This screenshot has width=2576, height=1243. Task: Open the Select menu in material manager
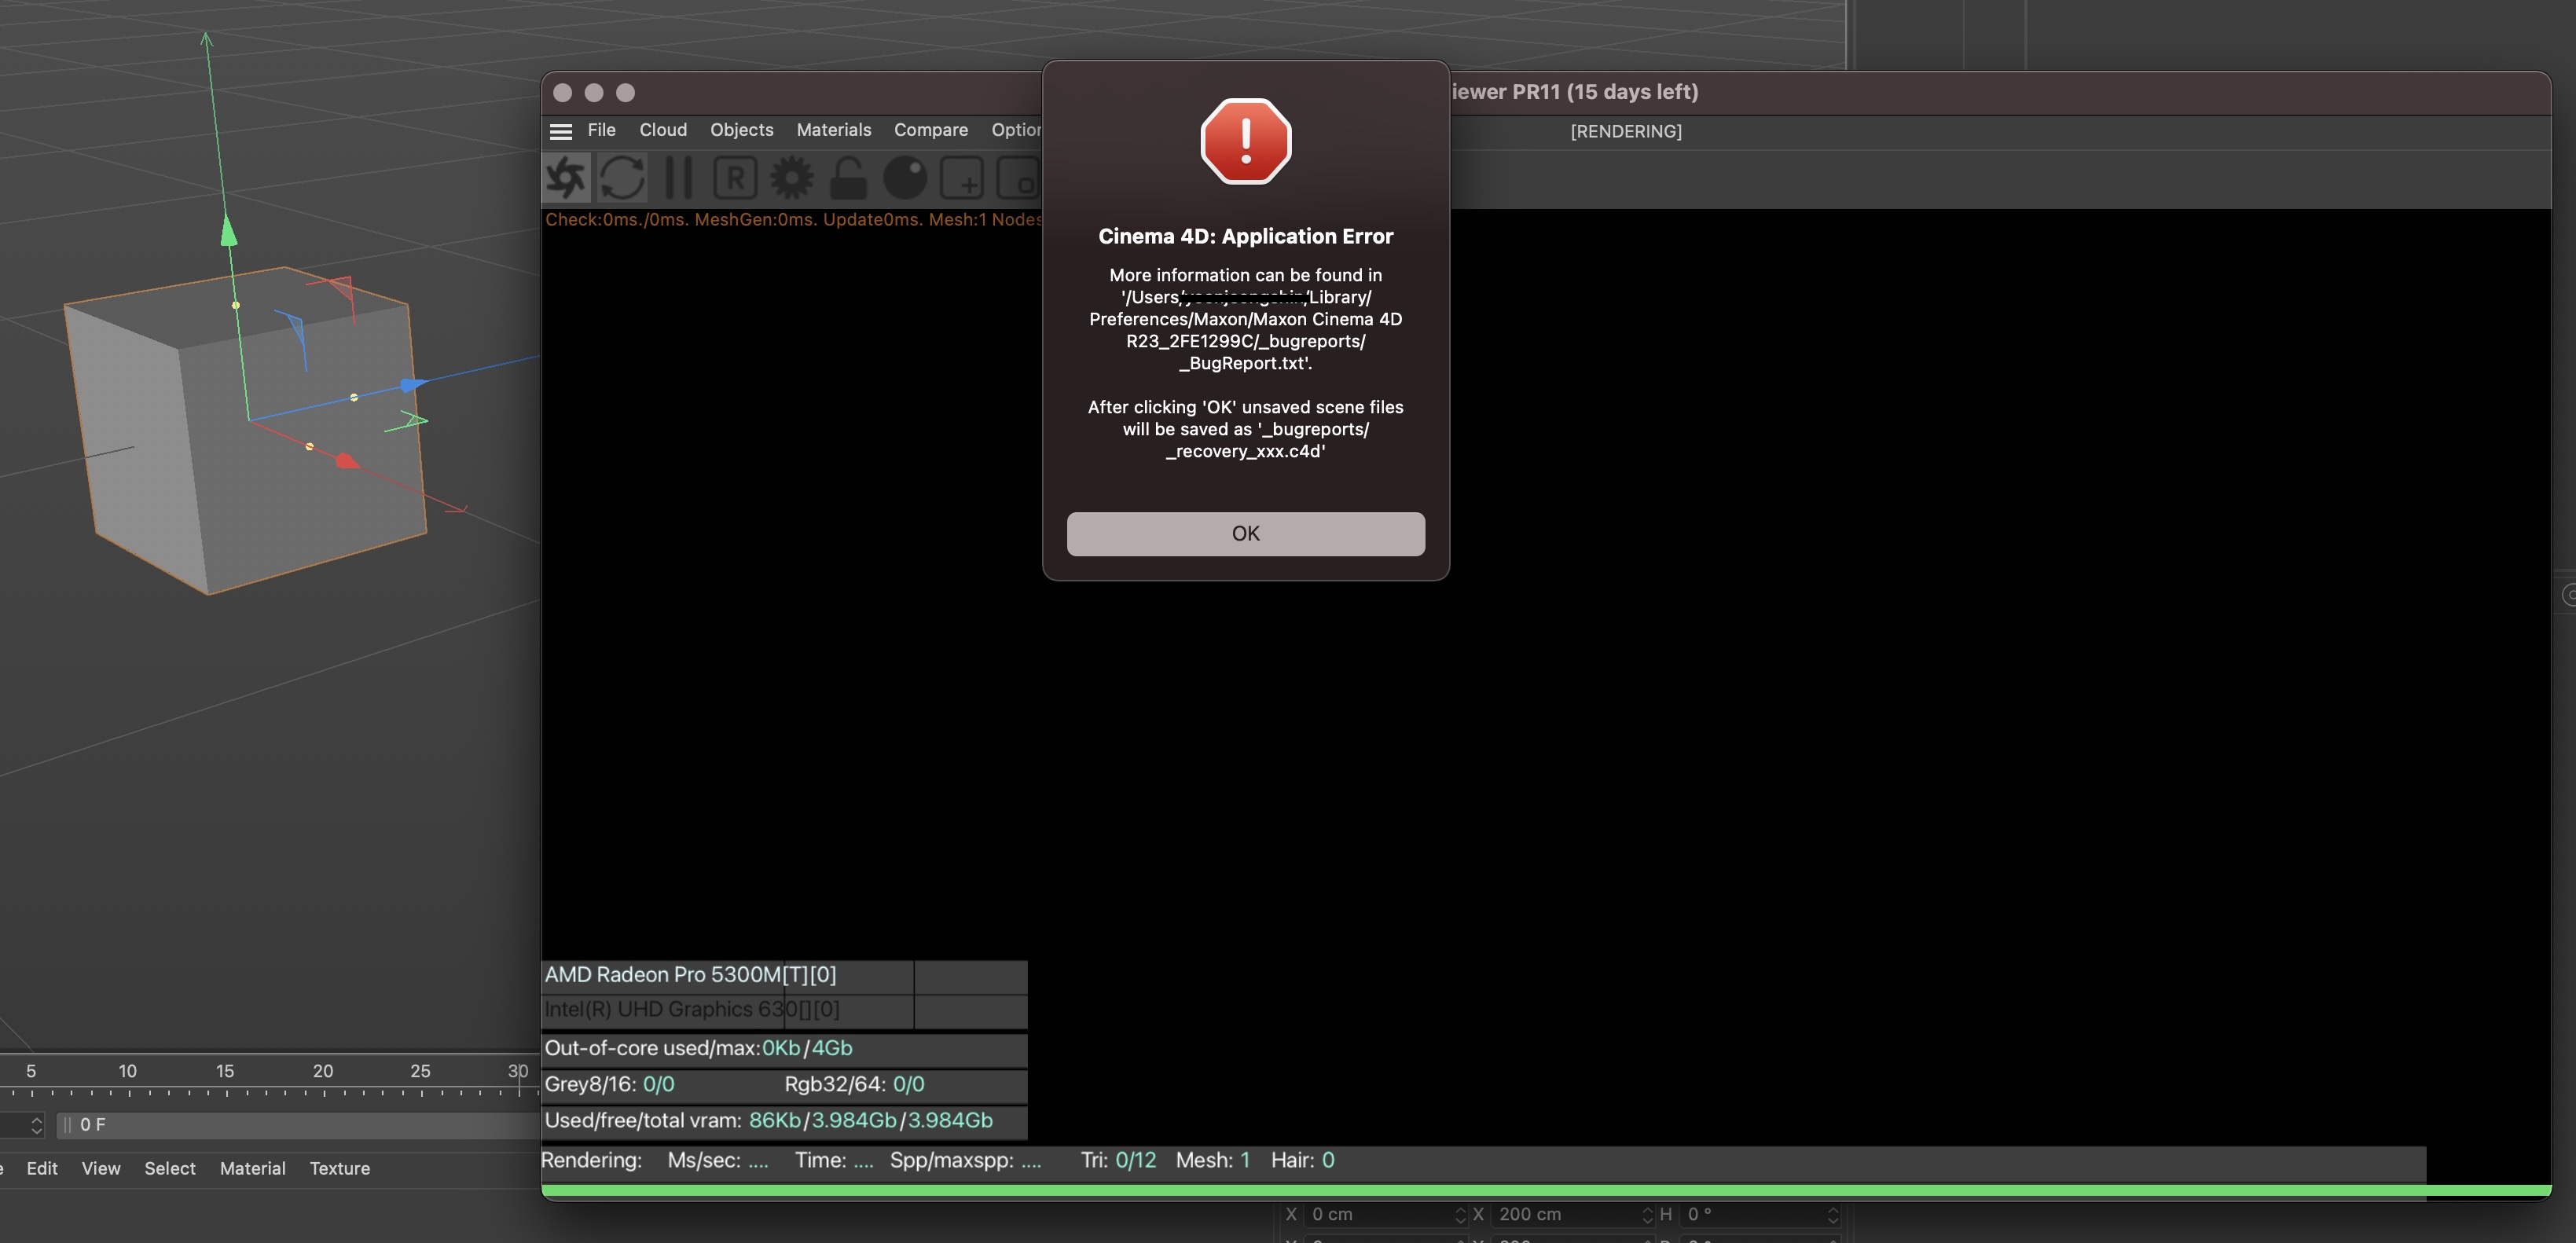click(169, 1168)
